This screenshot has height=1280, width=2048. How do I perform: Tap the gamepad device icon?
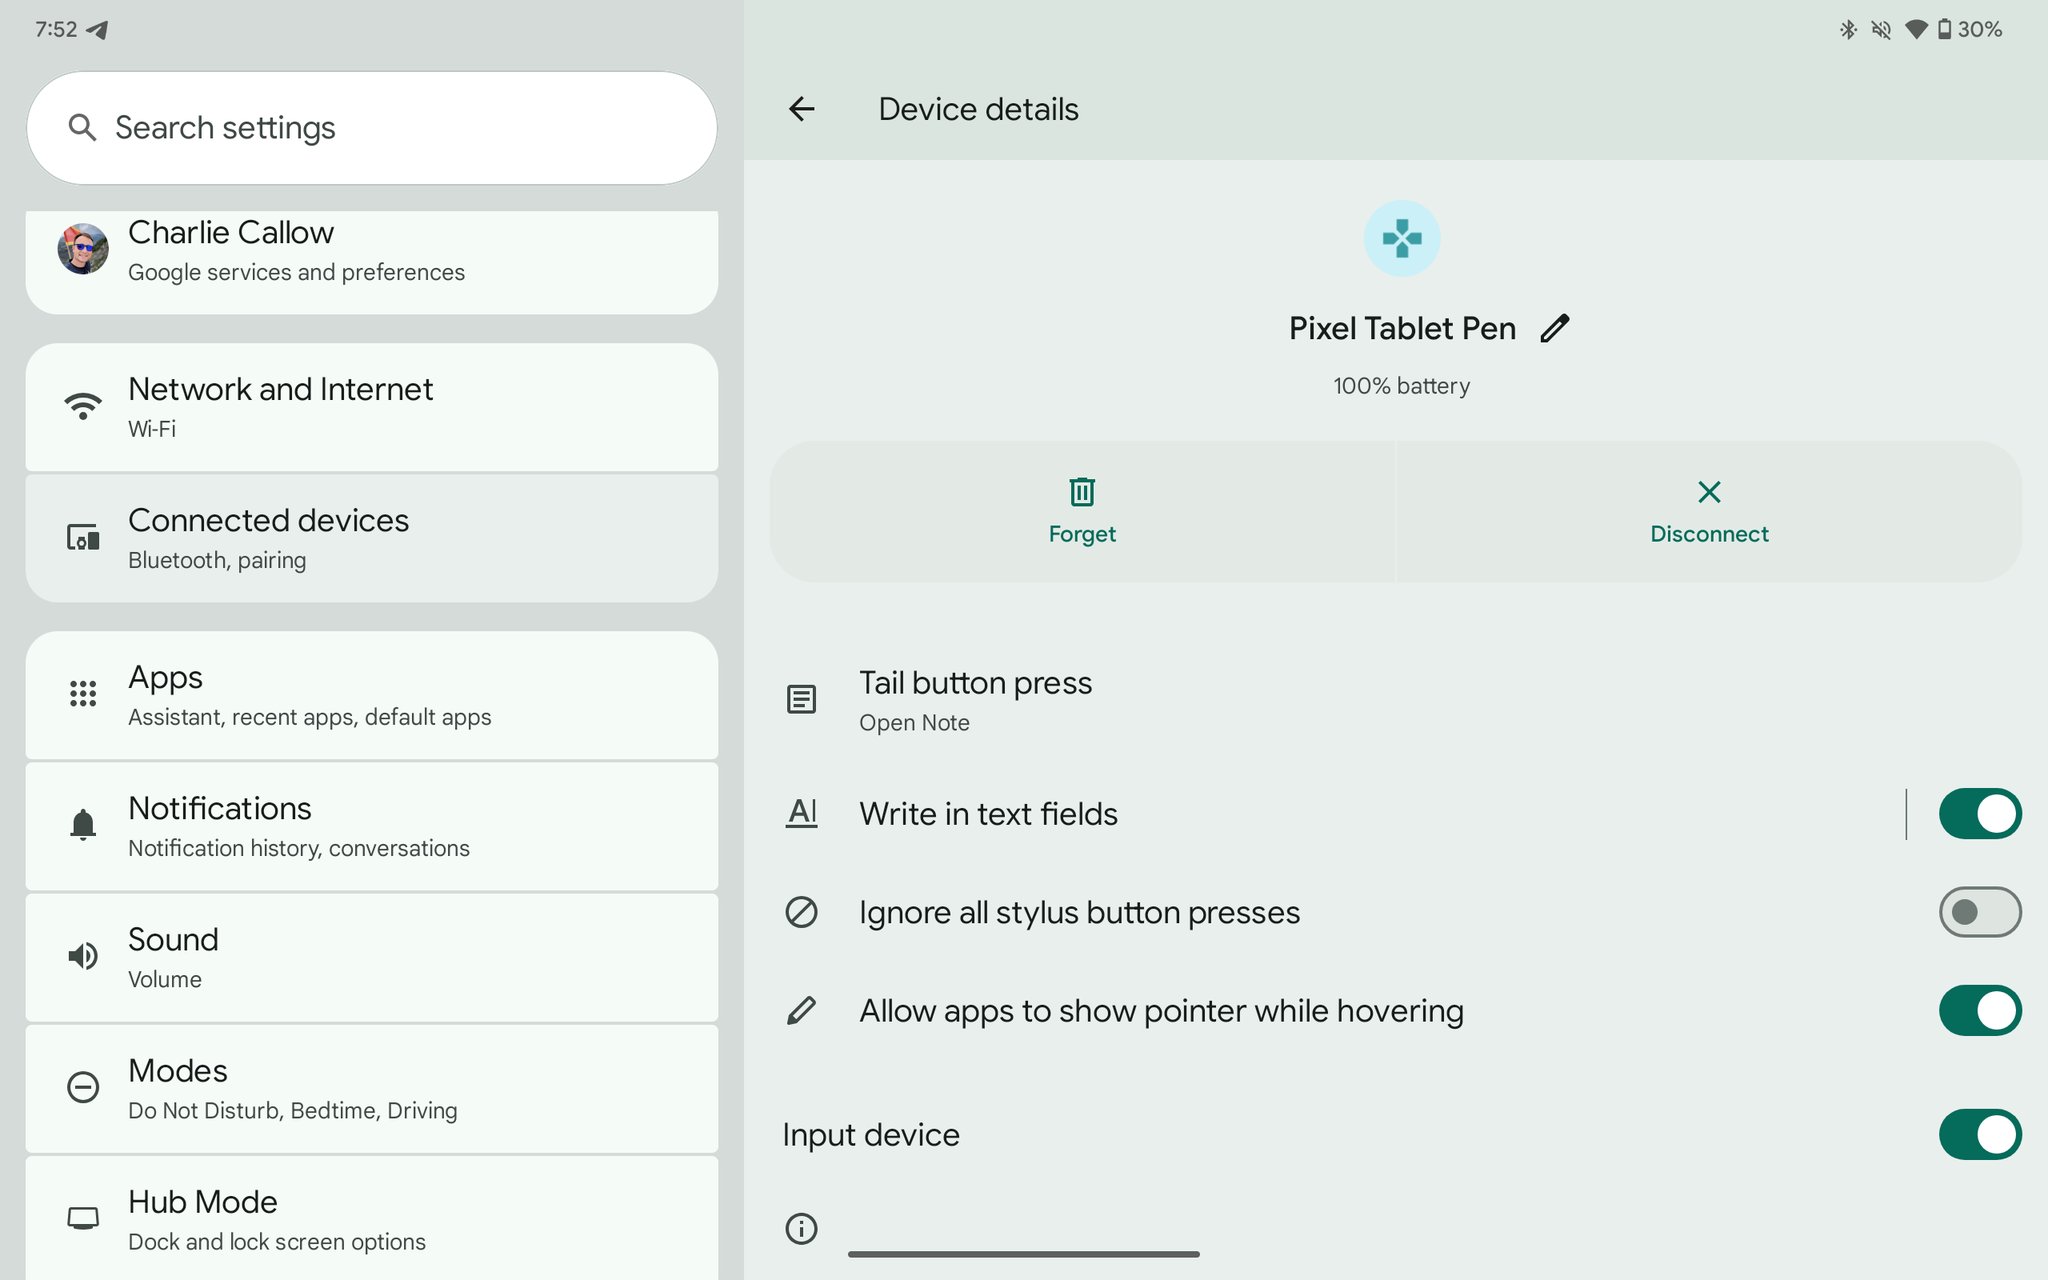coord(1402,238)
